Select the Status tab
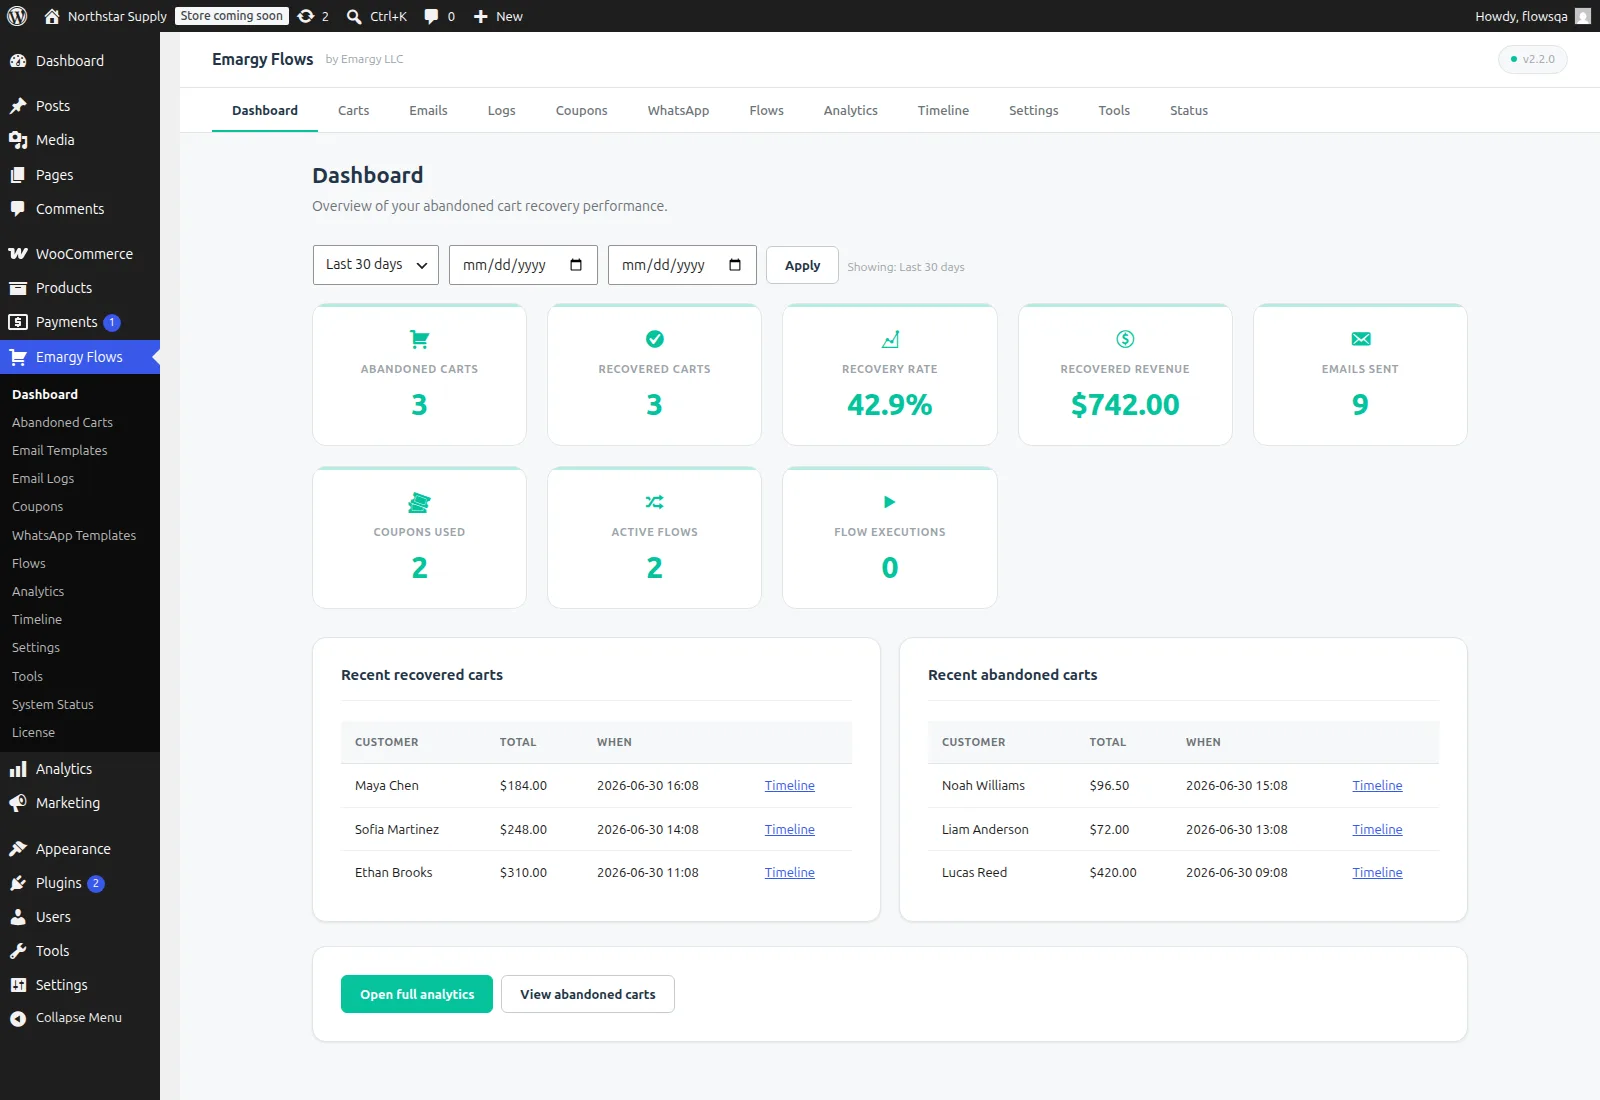The width and height of the screenshot is (1600, 1100). pyautogui.click(x=1189, y=110)
